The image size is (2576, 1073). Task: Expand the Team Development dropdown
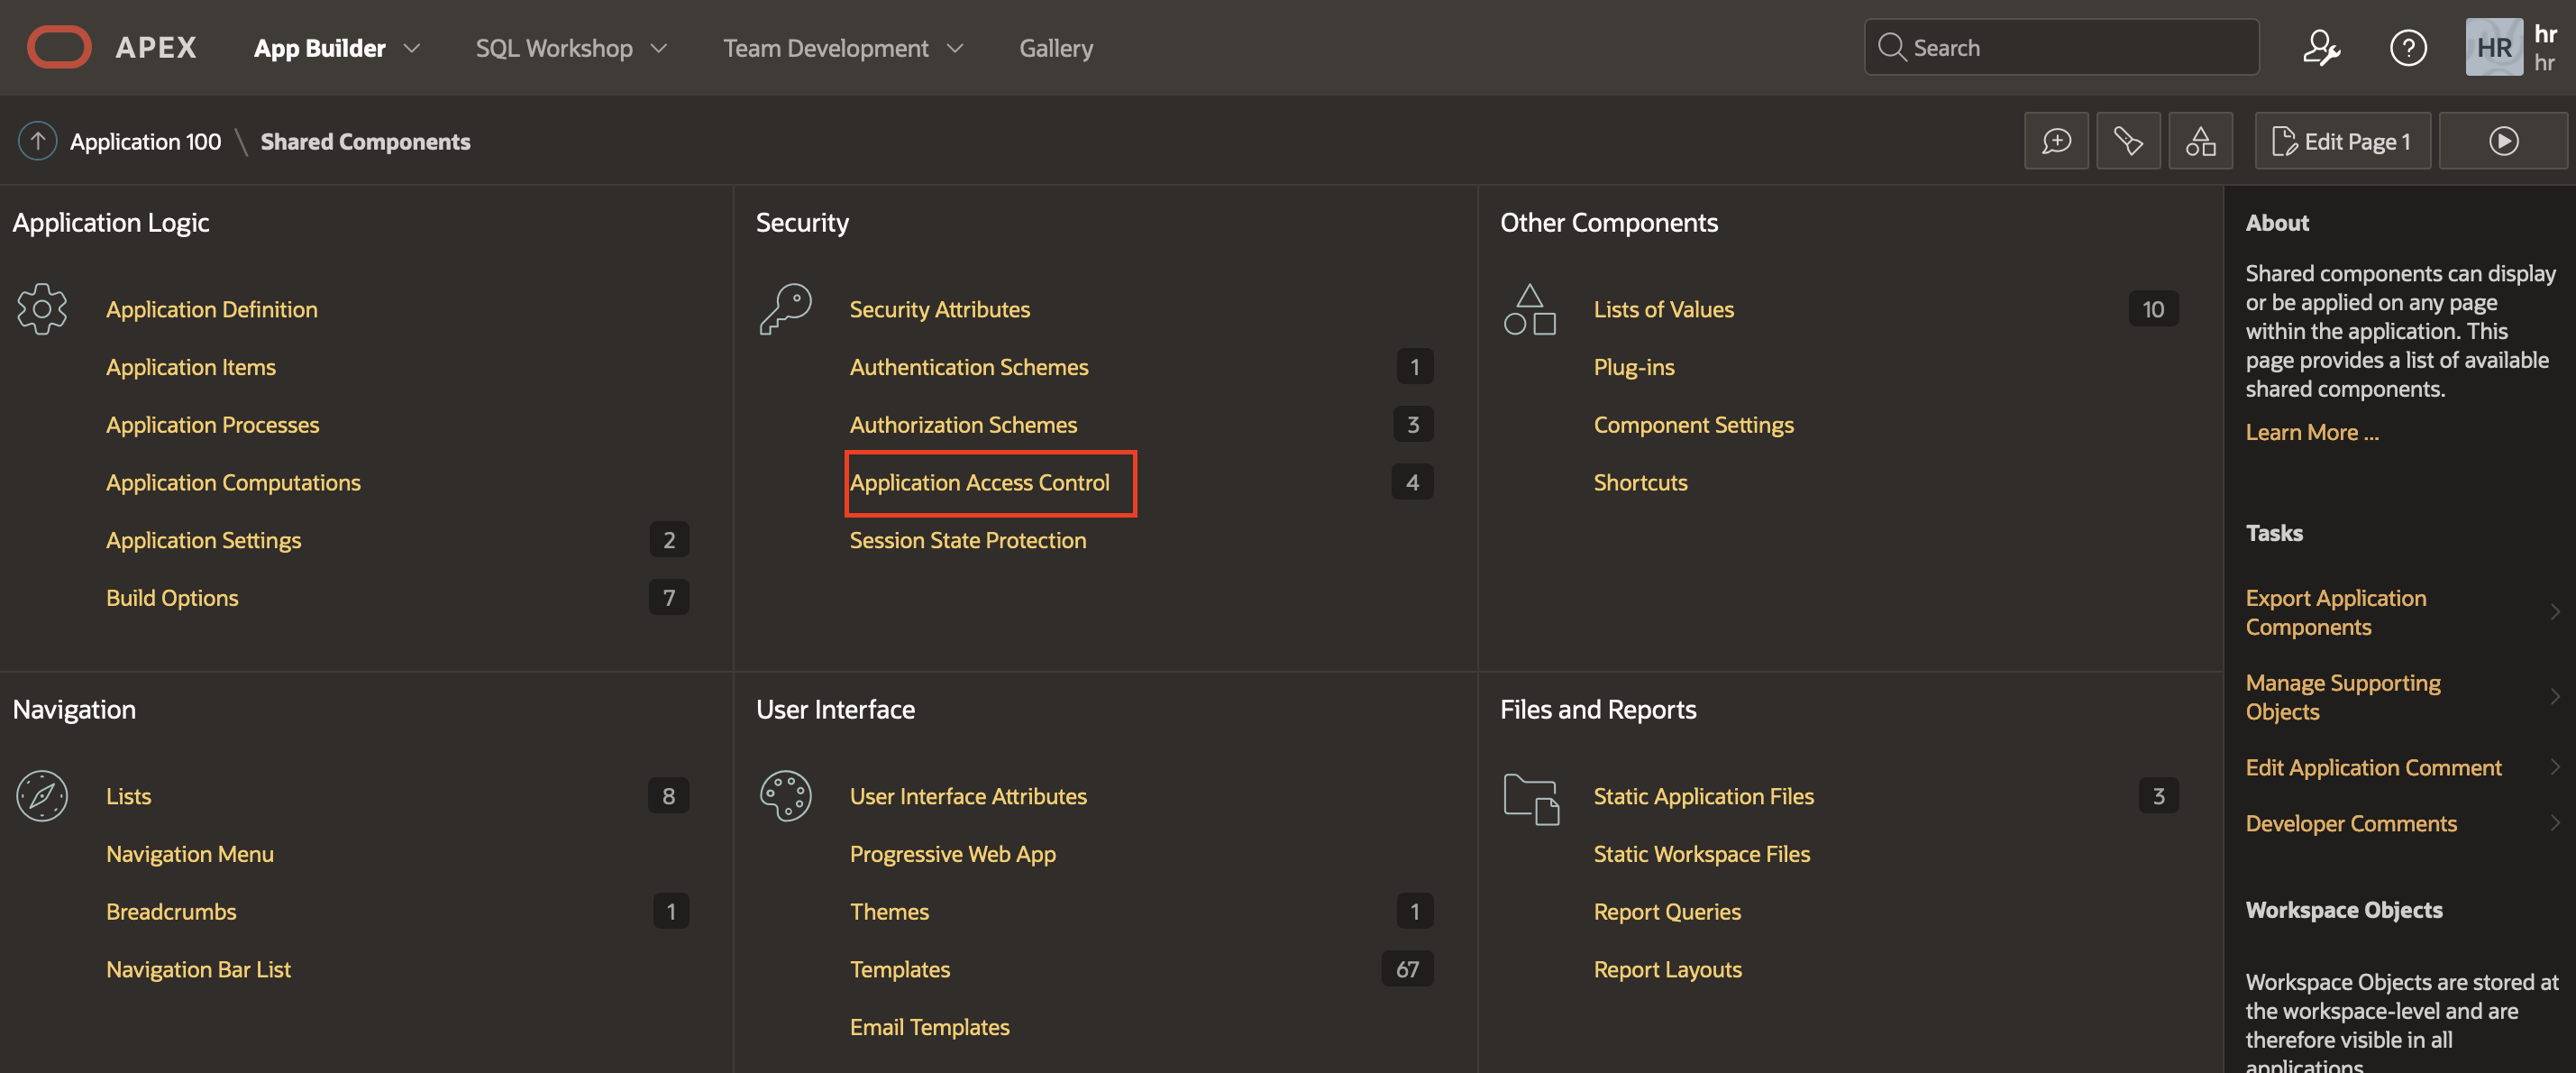pyautogui.click(x=842, y=47)
